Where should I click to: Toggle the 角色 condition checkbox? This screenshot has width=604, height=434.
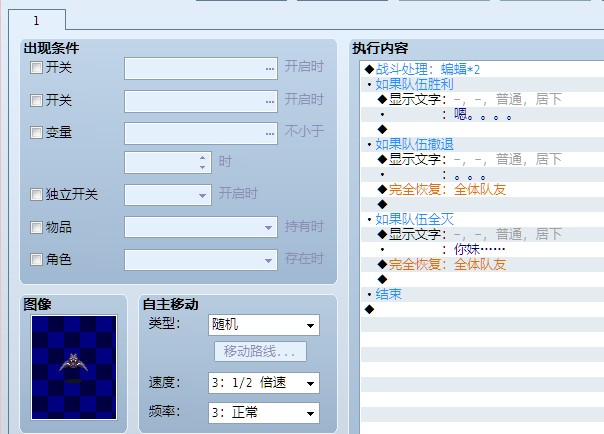37,259
